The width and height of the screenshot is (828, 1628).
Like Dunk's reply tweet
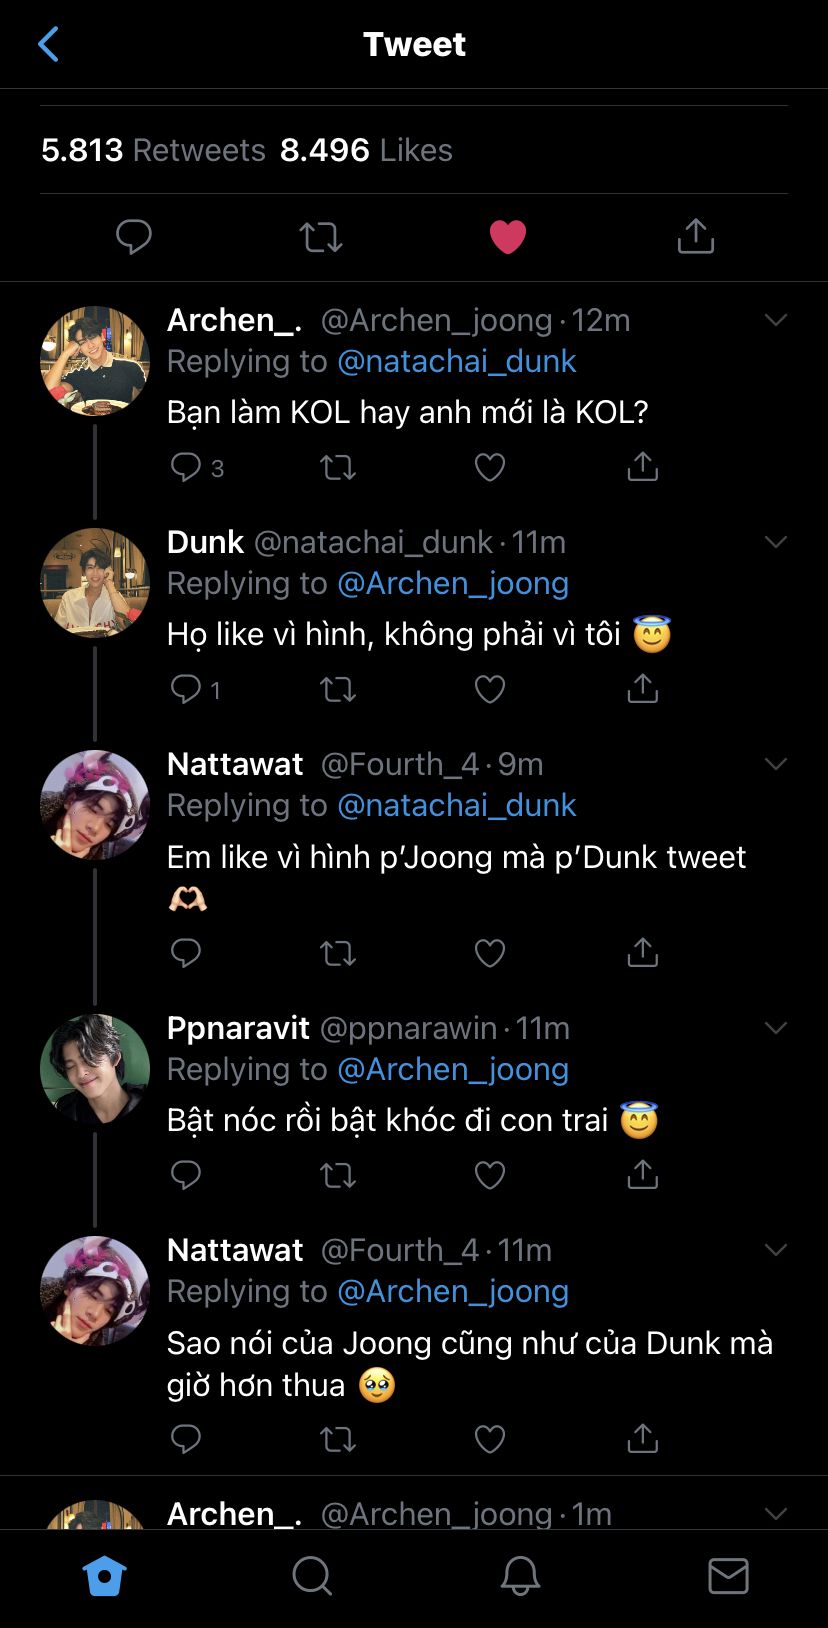coord(489,689)
